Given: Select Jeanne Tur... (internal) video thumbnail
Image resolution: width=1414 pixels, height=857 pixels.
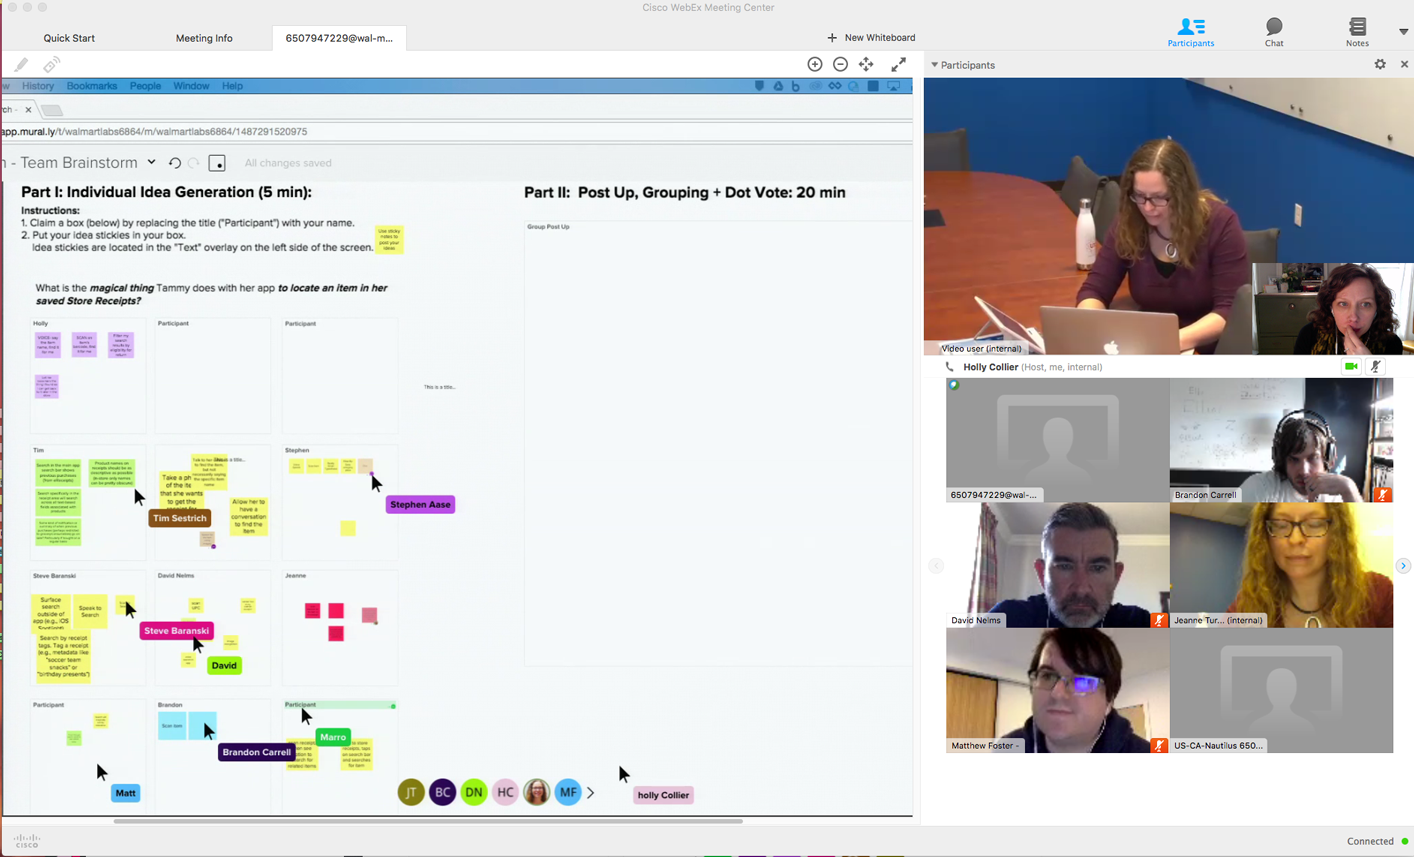Looking at the screenshot, I should click(x=1281, y=565).
